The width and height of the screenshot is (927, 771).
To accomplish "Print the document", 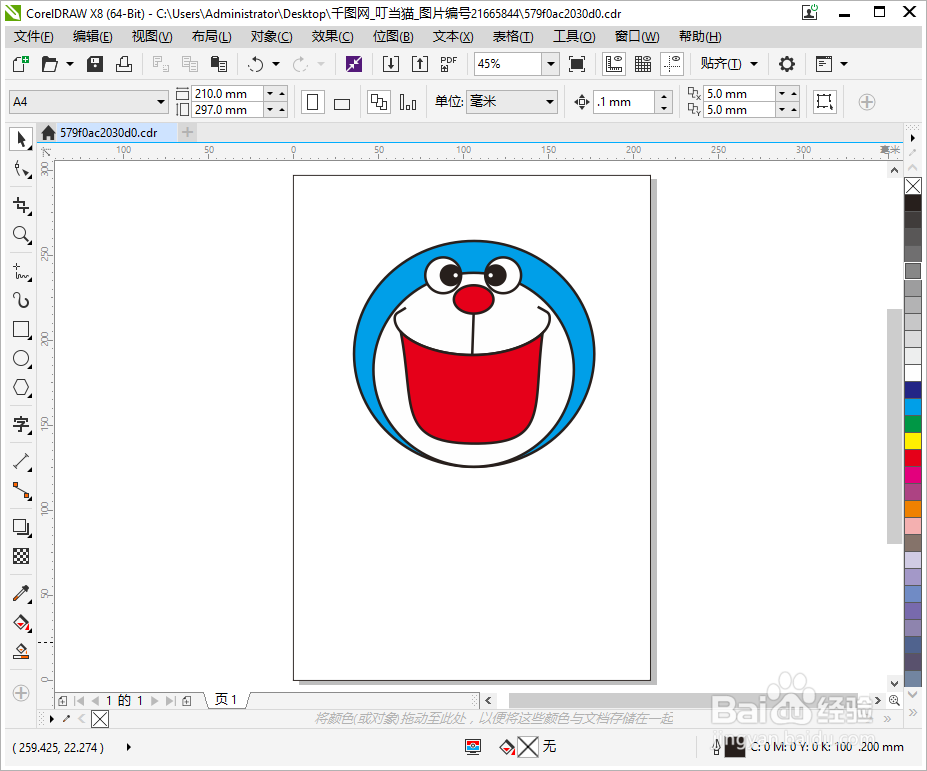I will (x=124, y=64).
